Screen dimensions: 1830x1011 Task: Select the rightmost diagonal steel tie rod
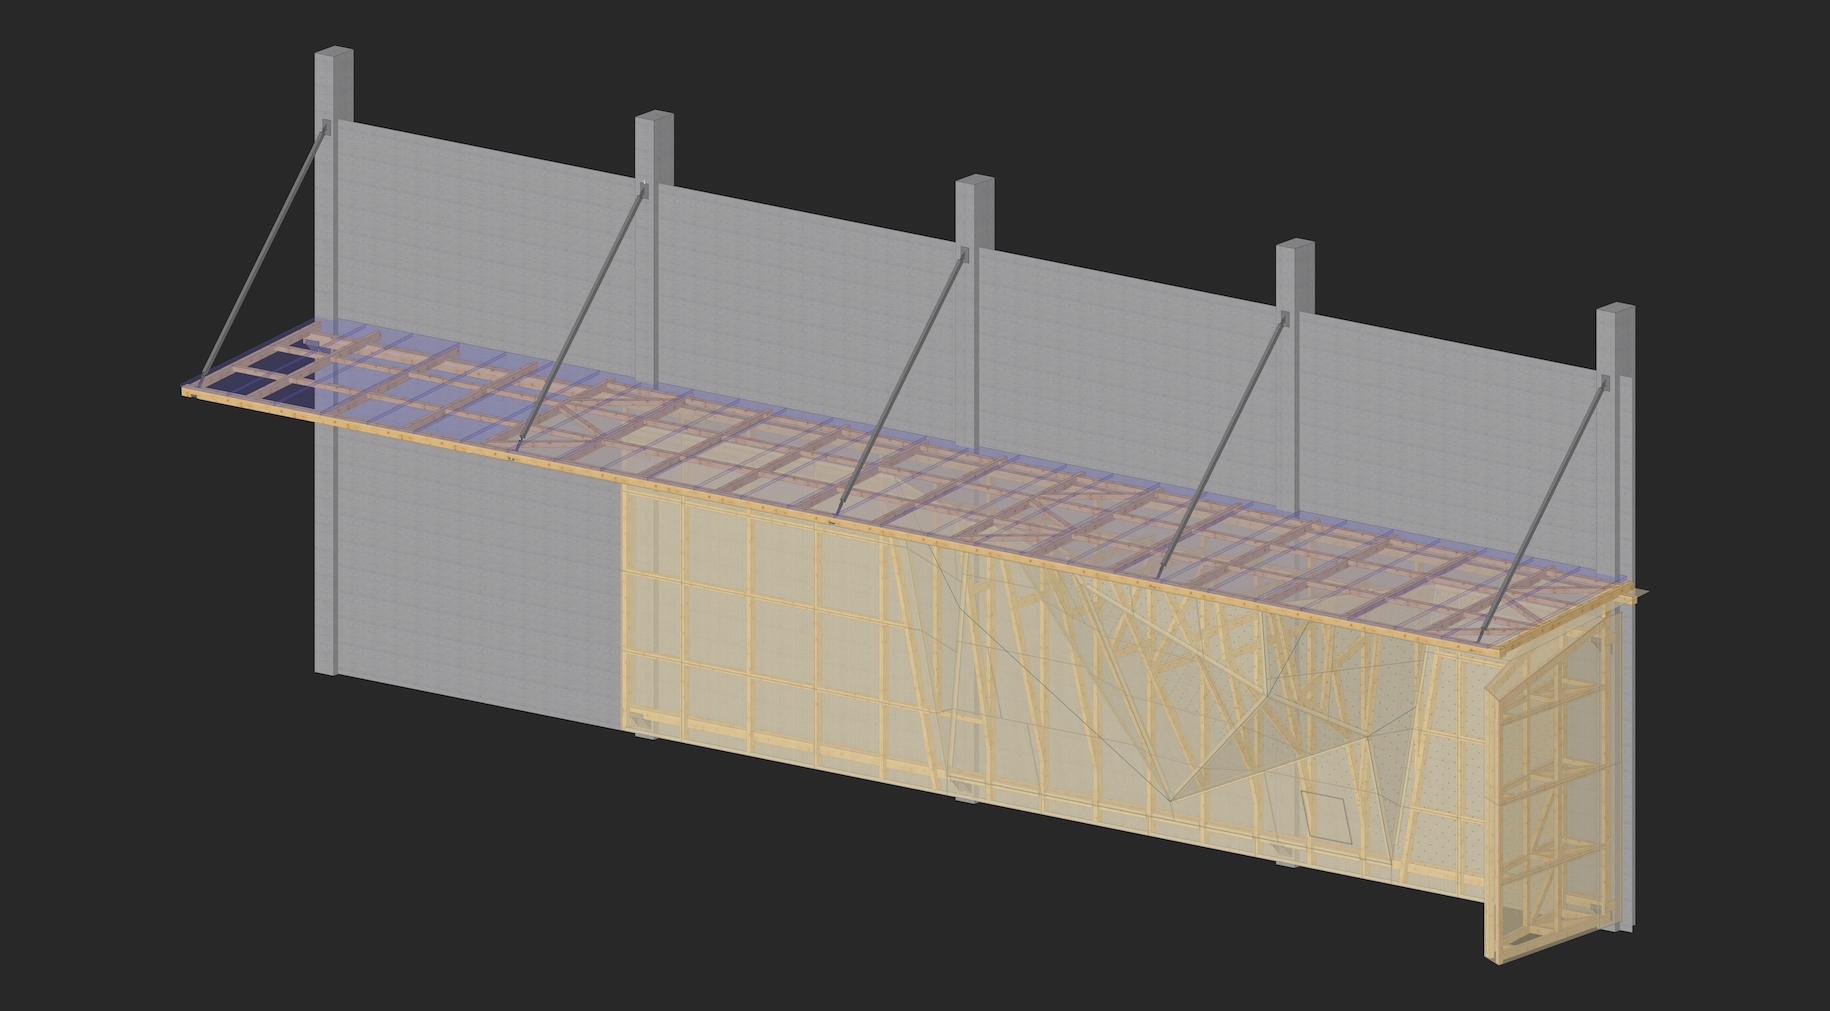(x=1542, y=510)
